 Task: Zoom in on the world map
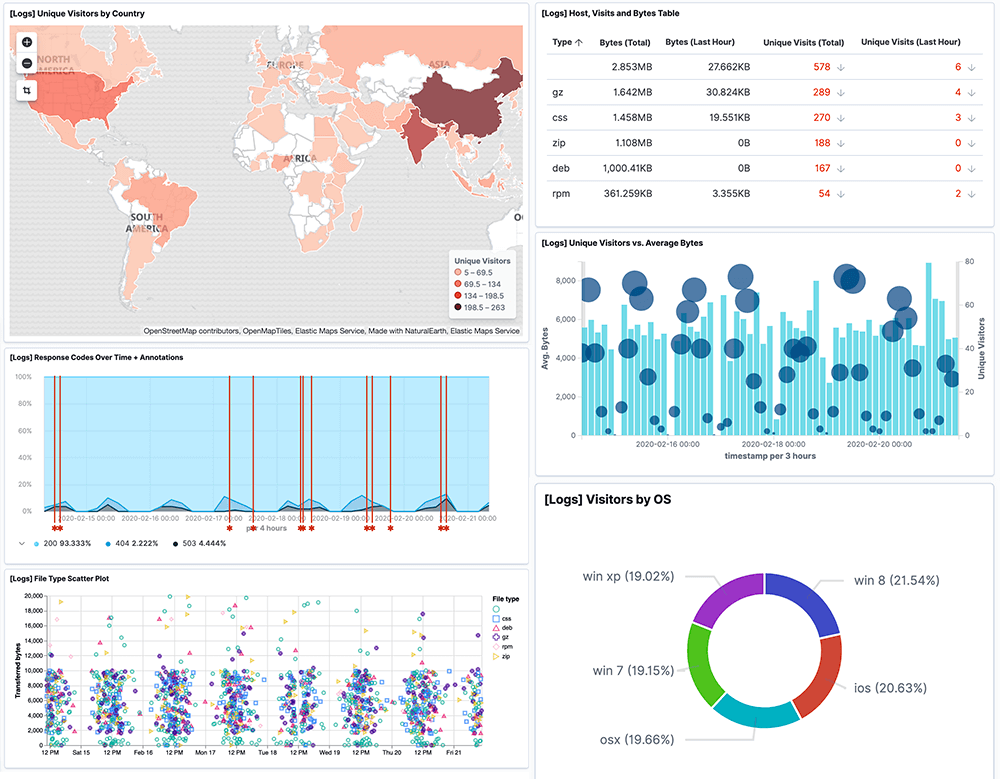pyautogui.click(x=26, y=42)
